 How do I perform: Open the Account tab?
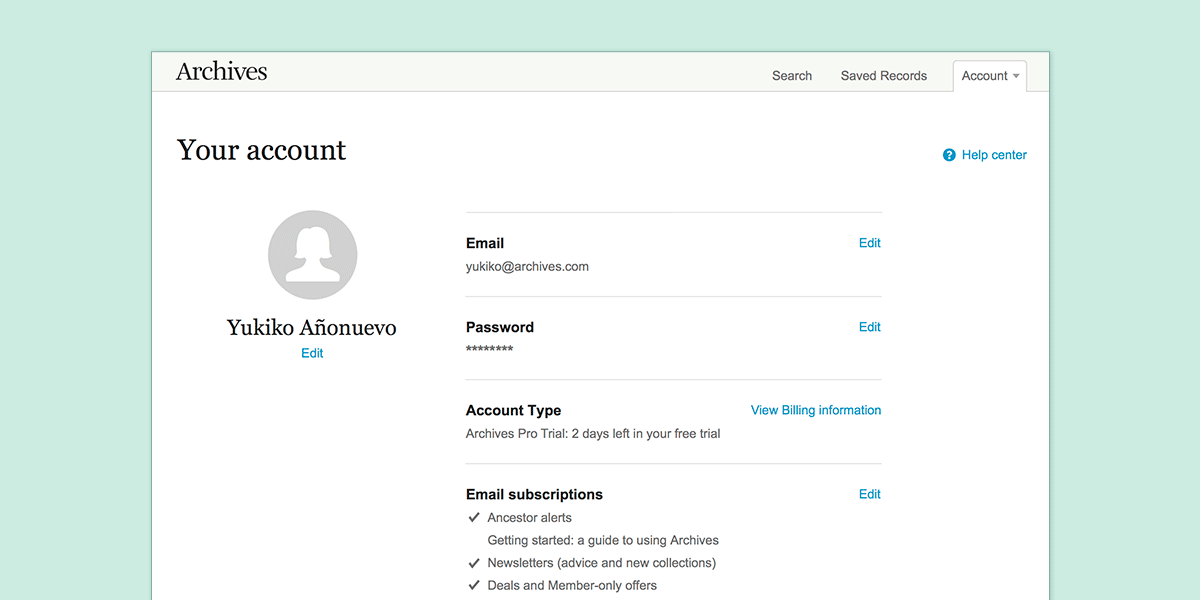coord(990,76)
